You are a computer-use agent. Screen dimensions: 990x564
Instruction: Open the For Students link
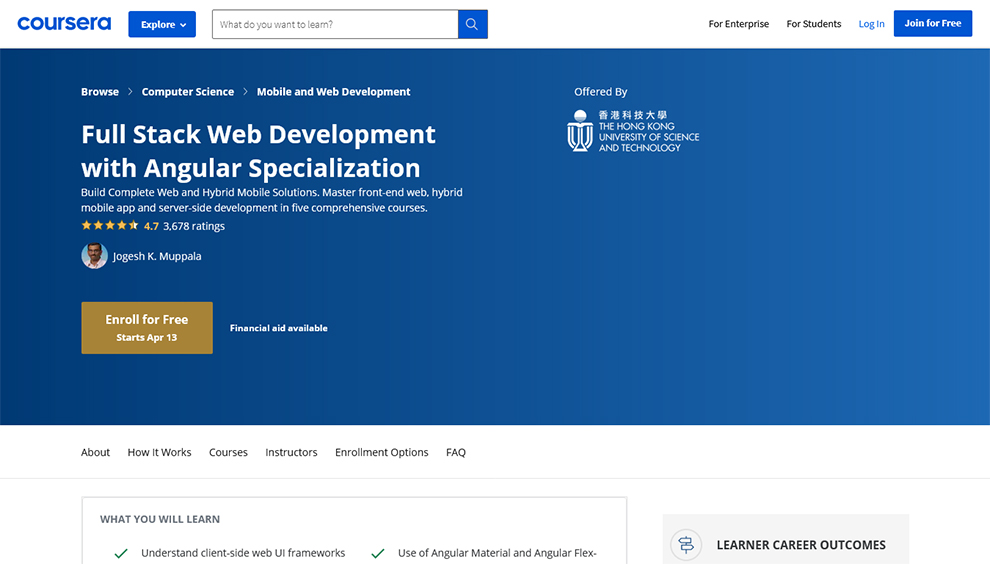814,24
